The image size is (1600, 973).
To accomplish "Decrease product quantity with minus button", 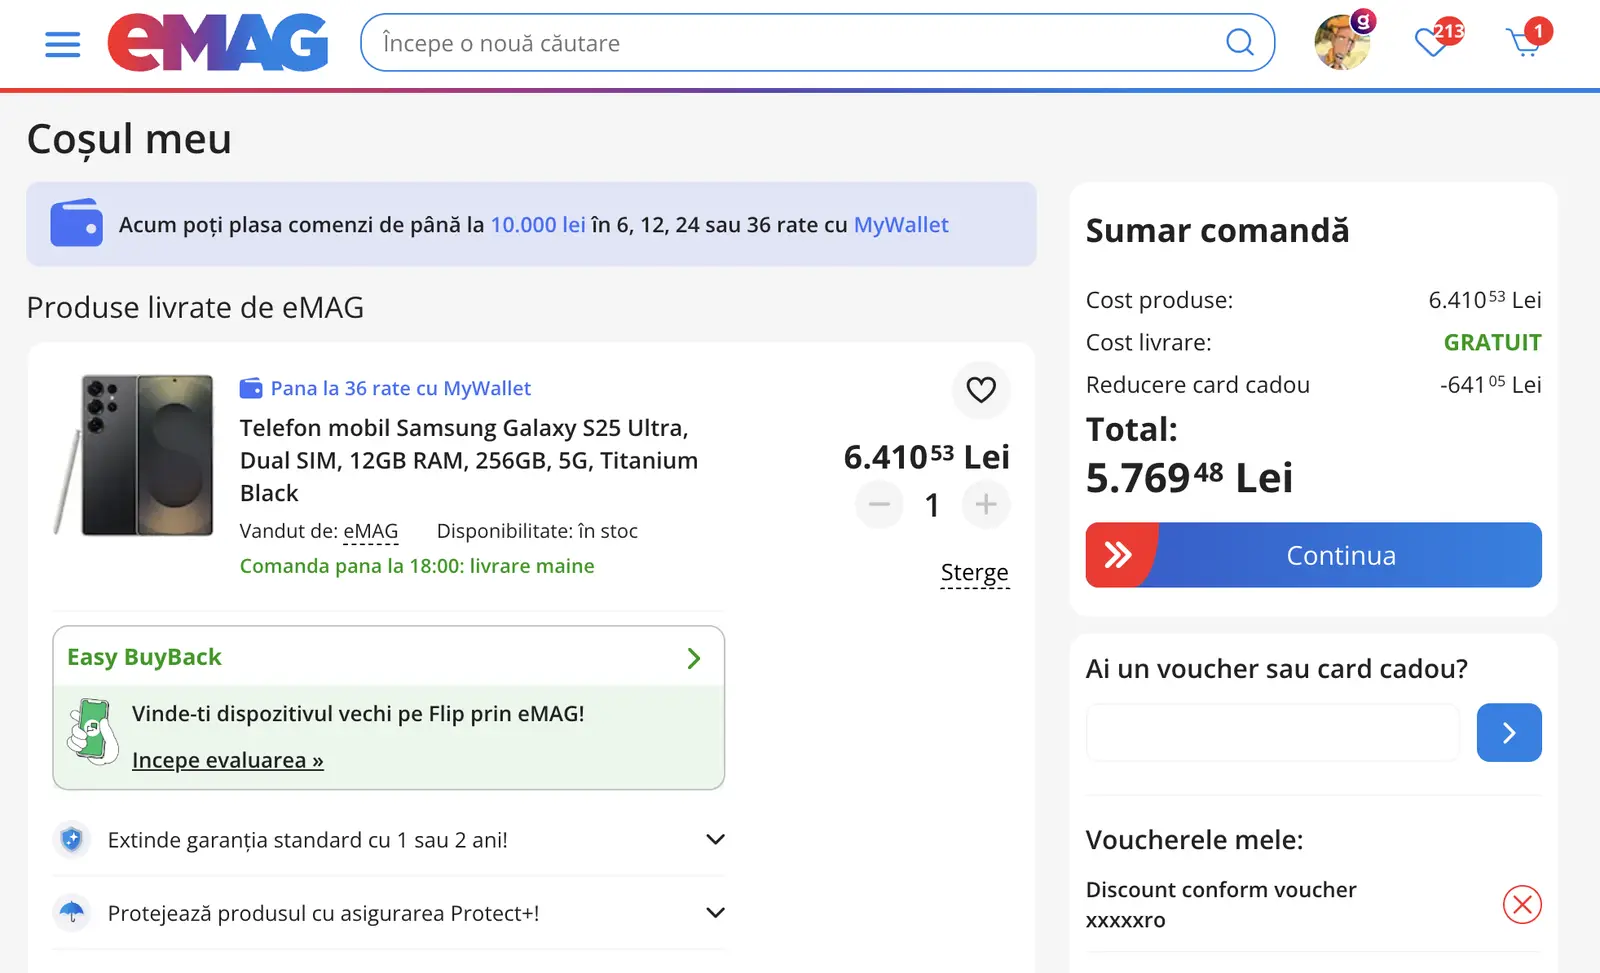I will (x=880, y=505).
